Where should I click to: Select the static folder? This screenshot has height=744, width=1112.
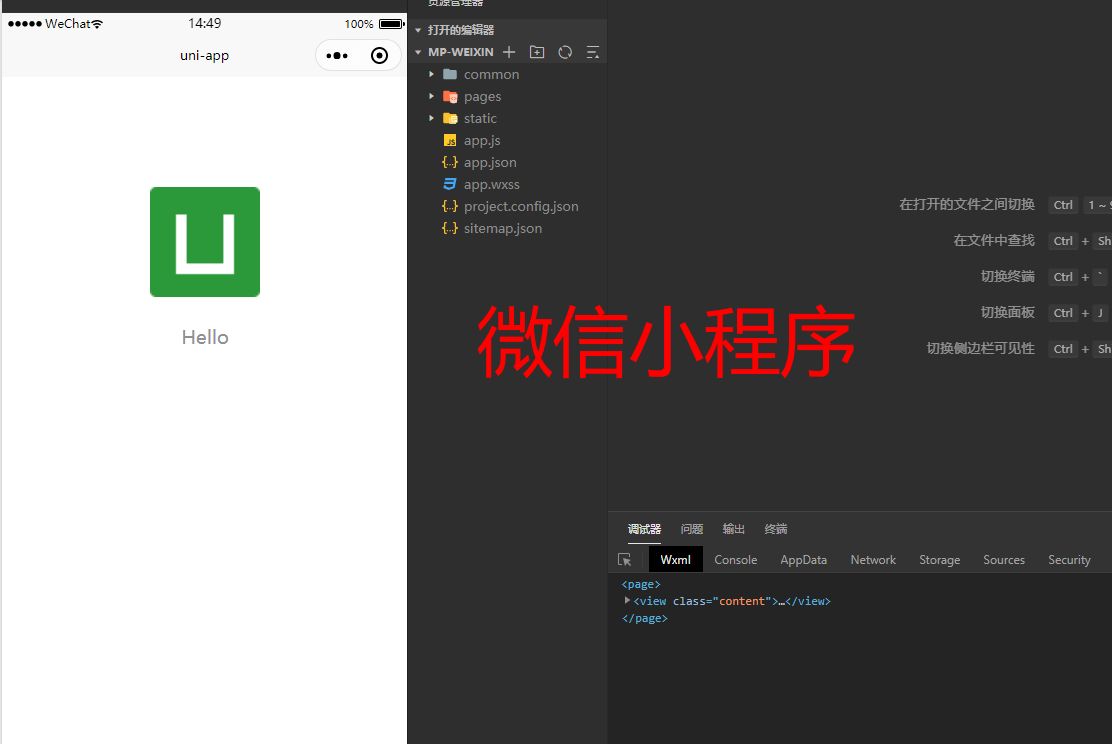(x=479, y=118)
